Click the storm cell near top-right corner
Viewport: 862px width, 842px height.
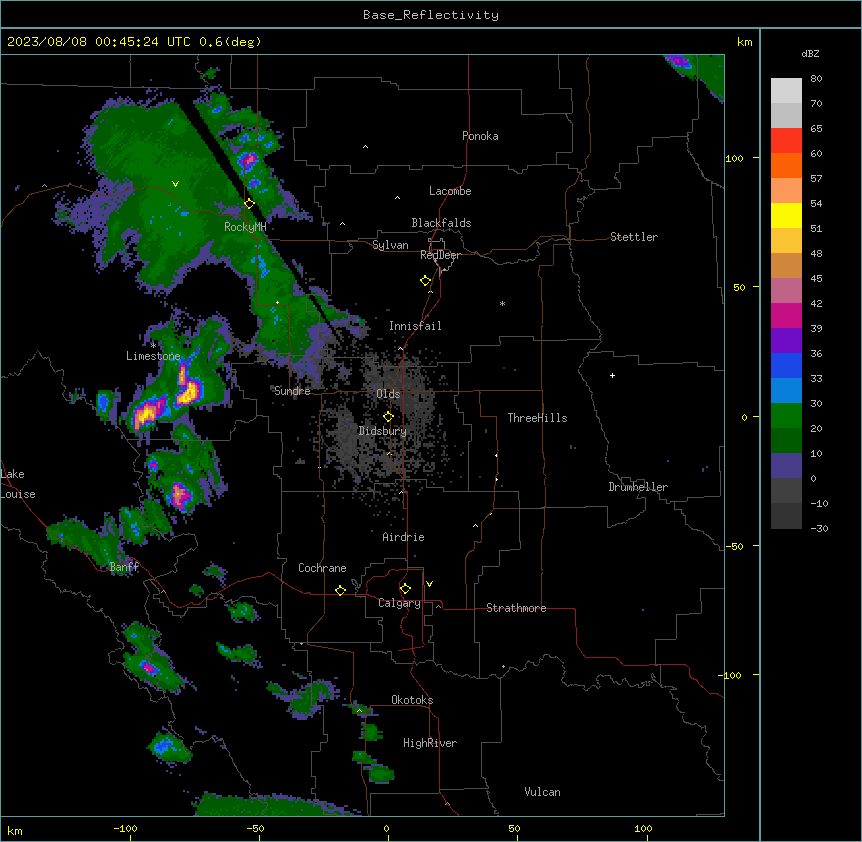tap(679, 61)
